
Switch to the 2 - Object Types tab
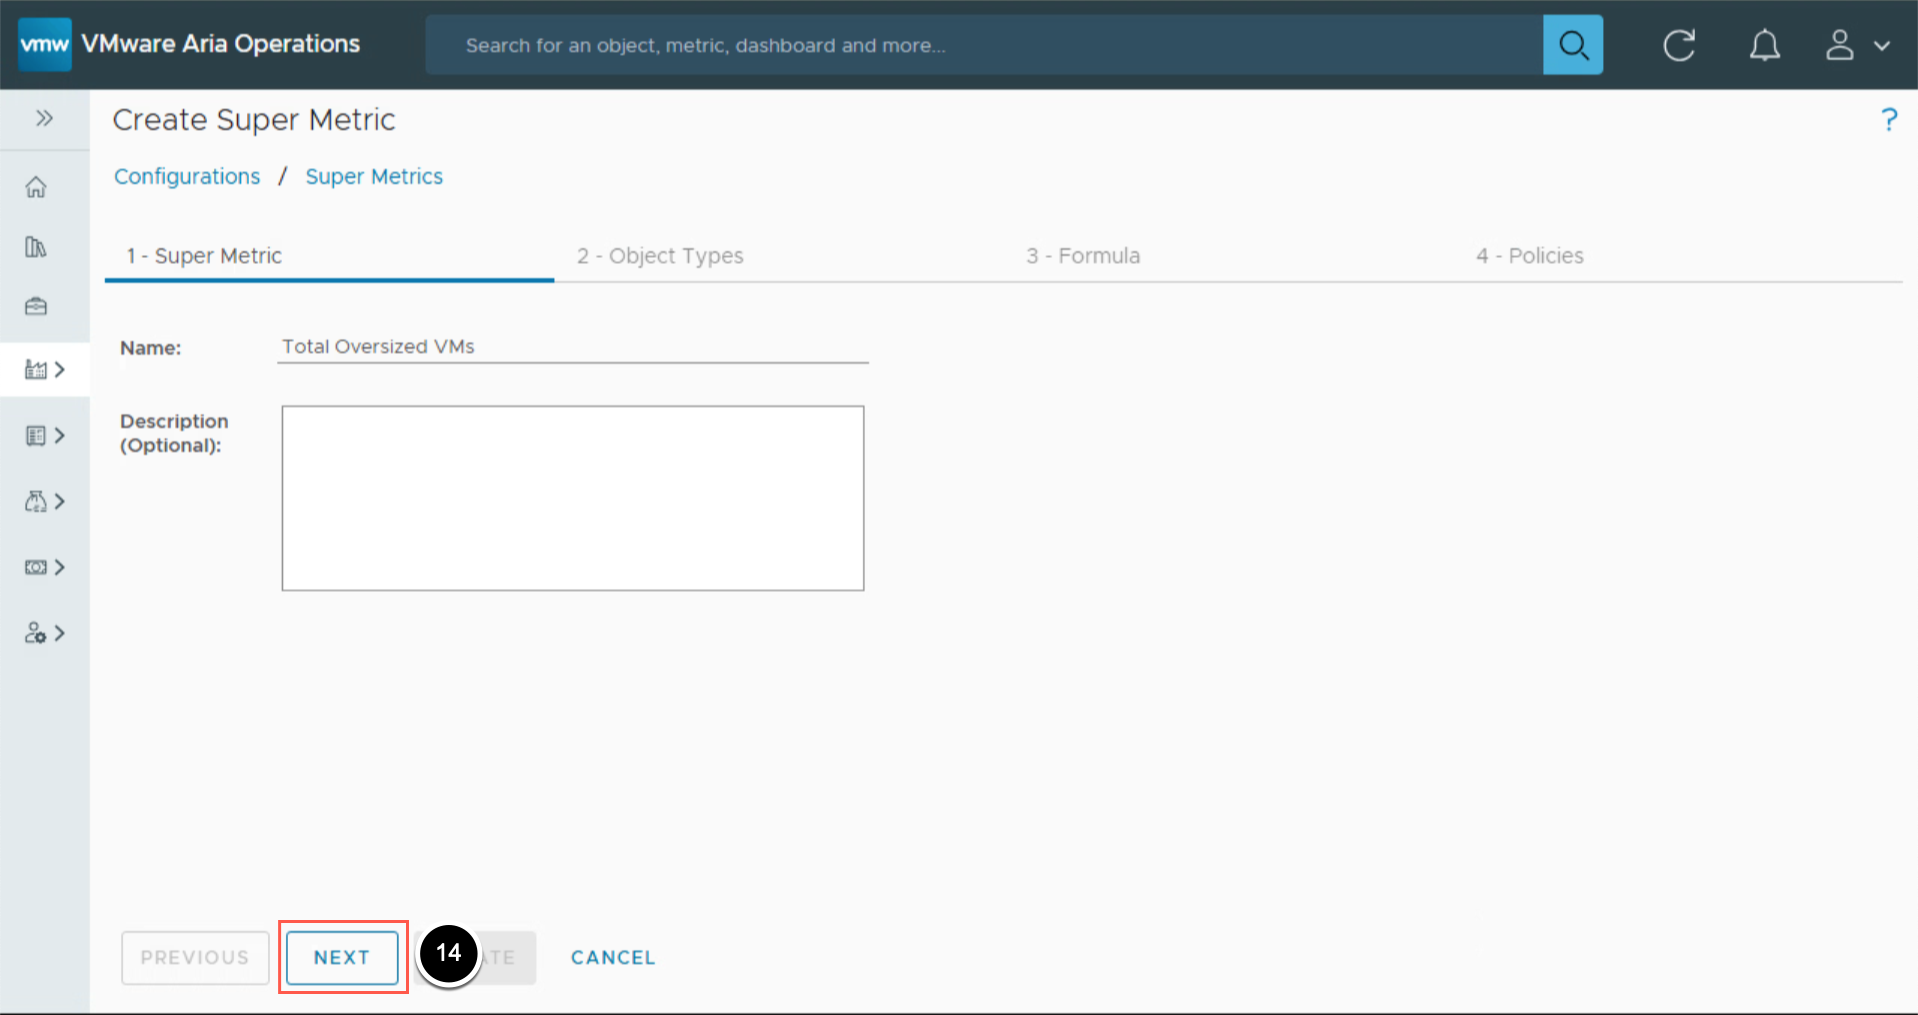tap(660, 256)
